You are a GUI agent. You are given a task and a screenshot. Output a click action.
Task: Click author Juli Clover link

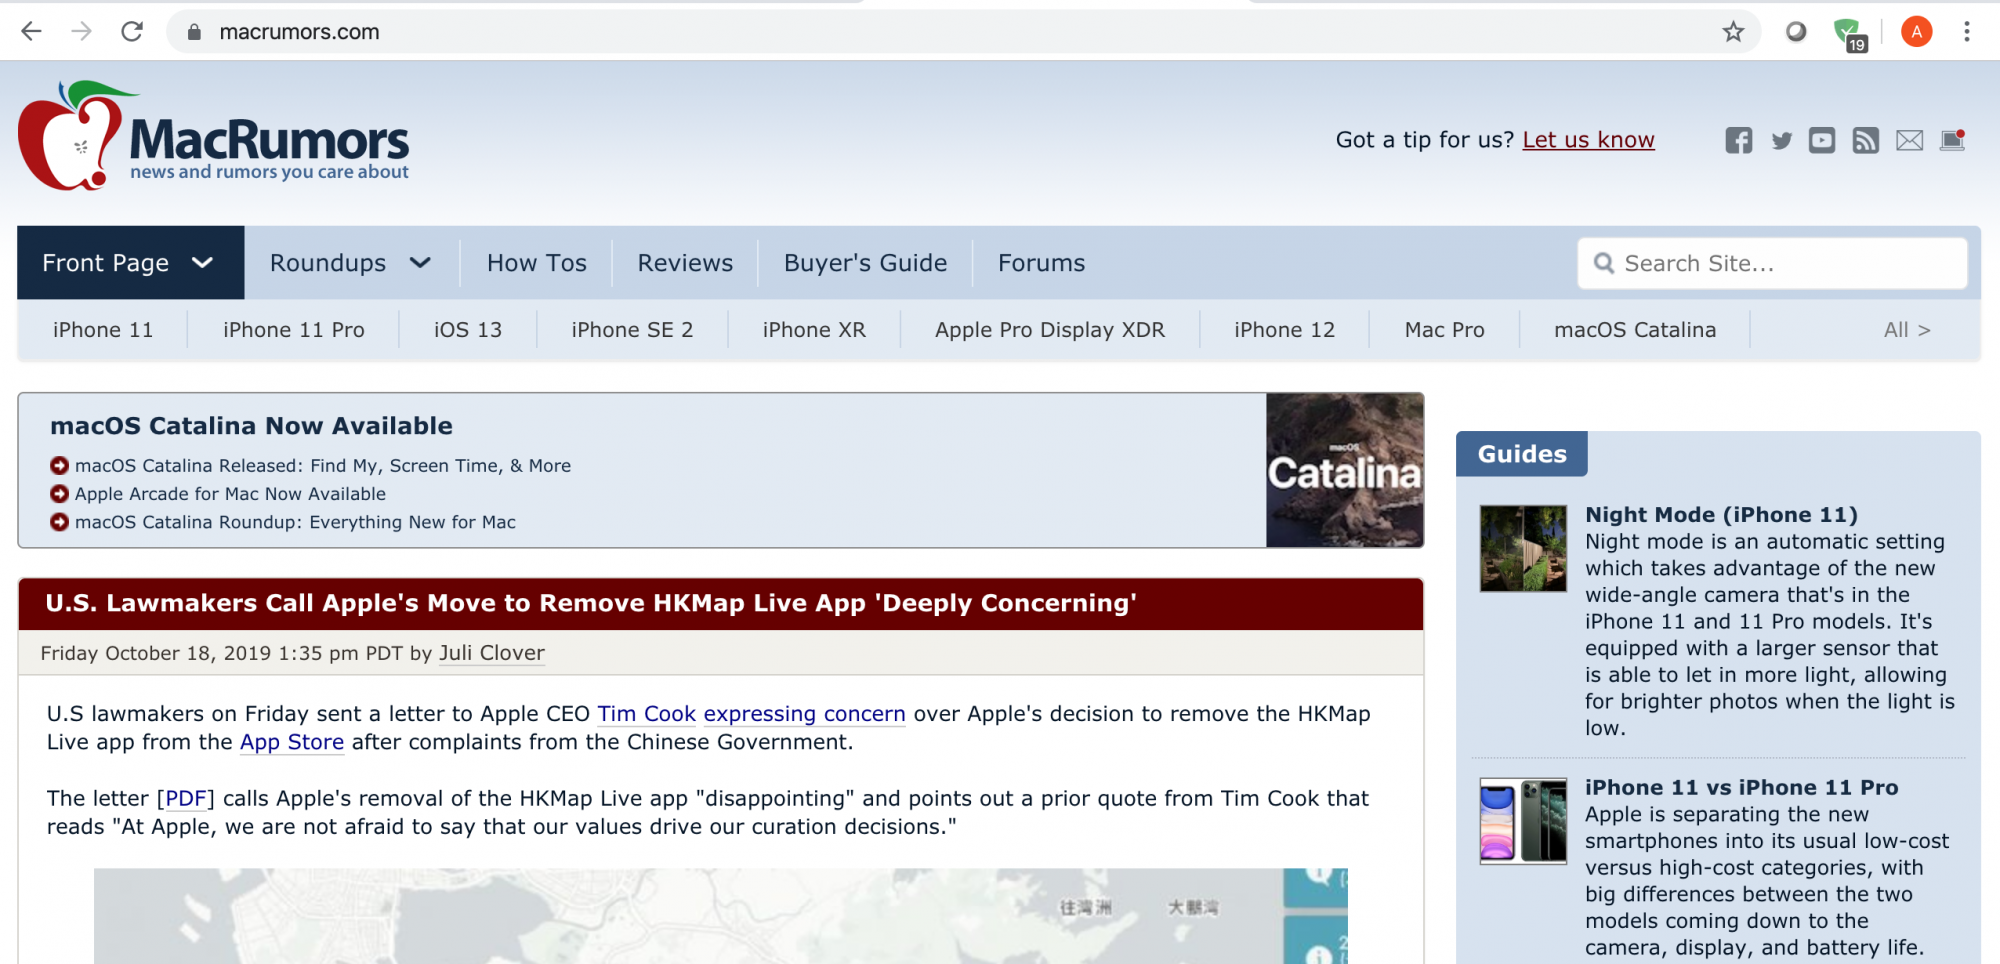(x=492, y=653)
